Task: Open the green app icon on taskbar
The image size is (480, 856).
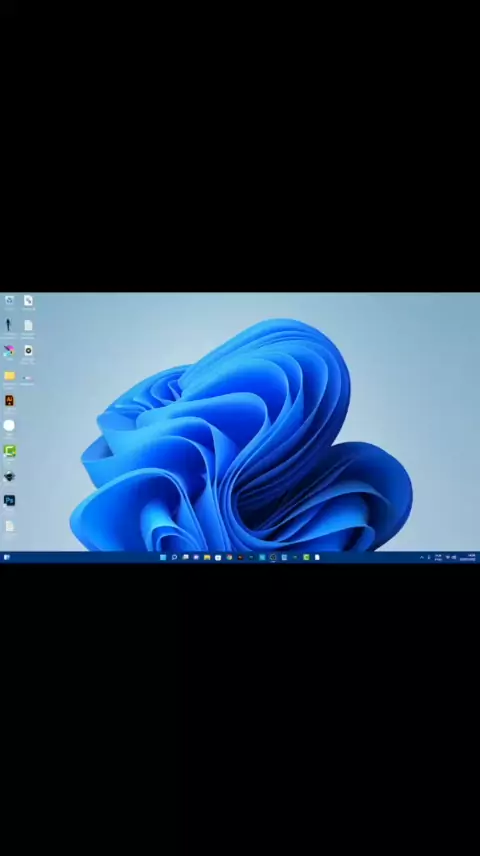Action: pyautogui.click(x=306, y=557)
